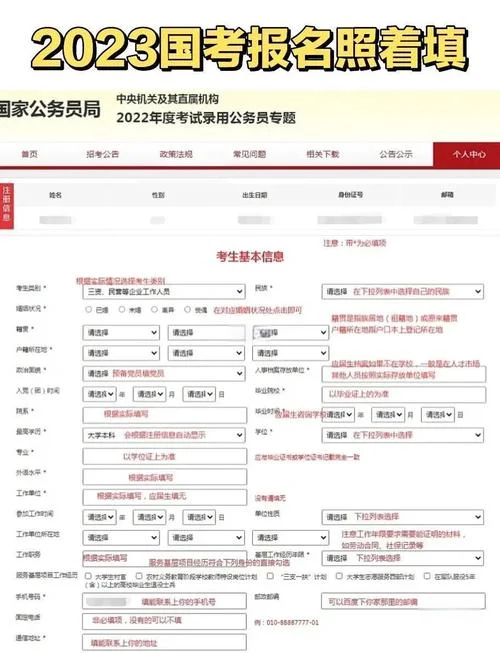500x653 pixels.
Task: Open the 入党时间 day dropdown
Action: coord(199,394)
